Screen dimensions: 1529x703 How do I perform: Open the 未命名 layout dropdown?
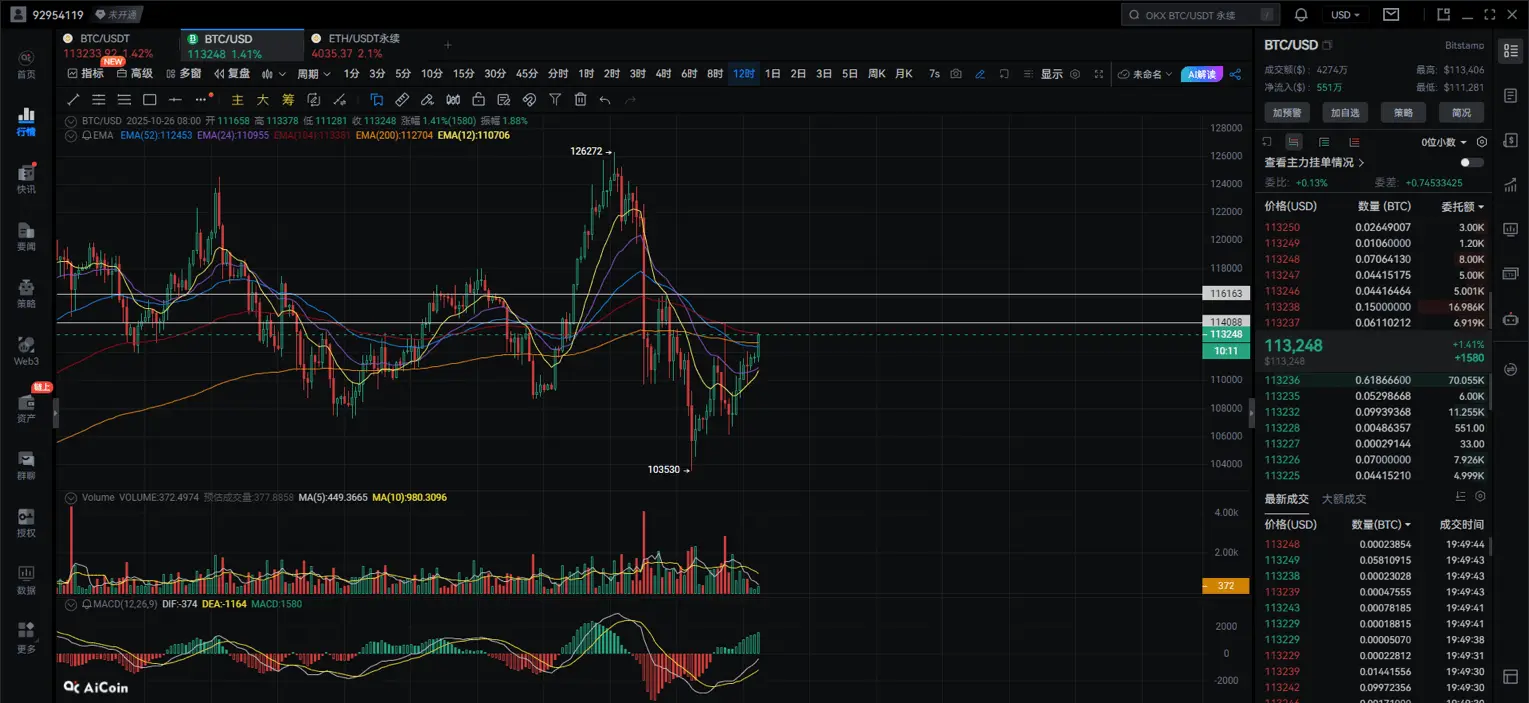1145,74
